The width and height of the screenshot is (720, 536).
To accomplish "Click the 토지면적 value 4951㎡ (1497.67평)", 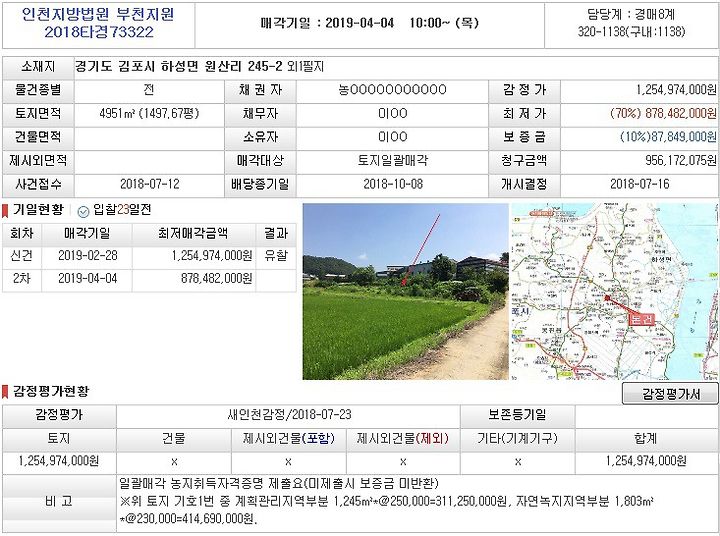I will 149,113.
